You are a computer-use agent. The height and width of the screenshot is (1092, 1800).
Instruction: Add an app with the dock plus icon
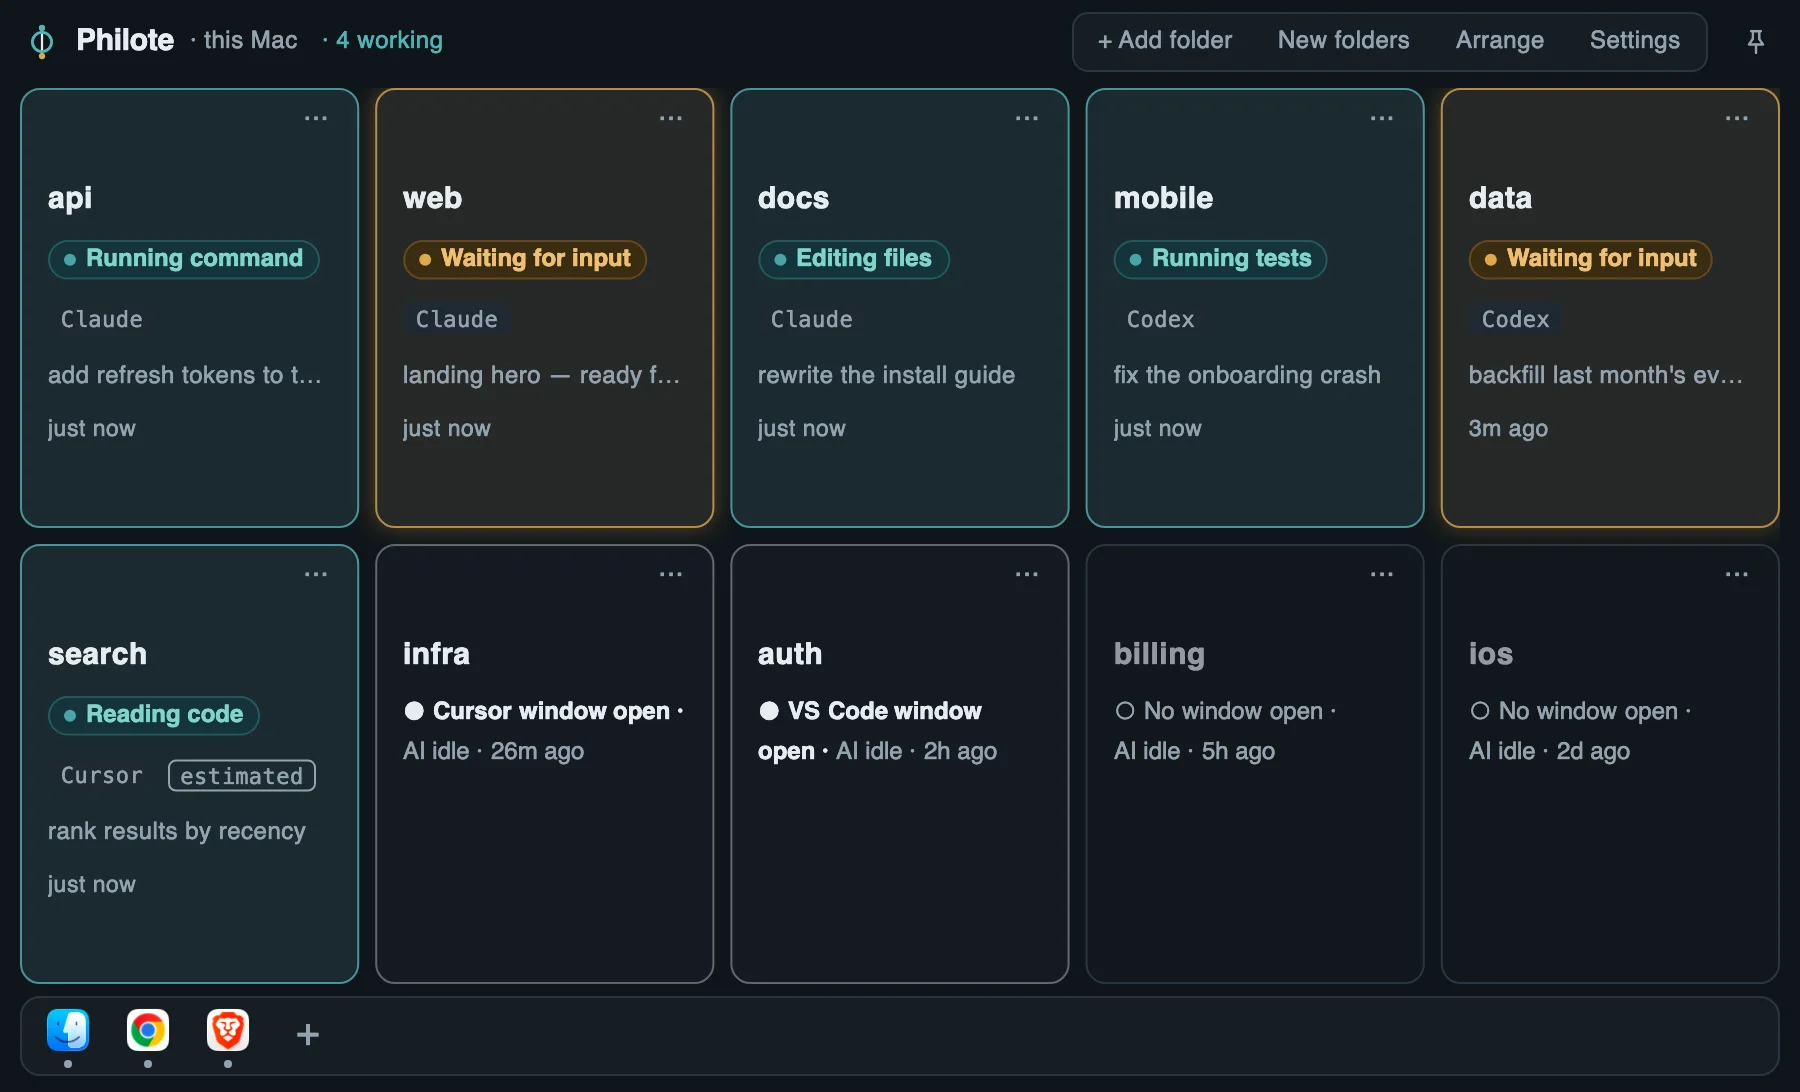click(308, 1034)
